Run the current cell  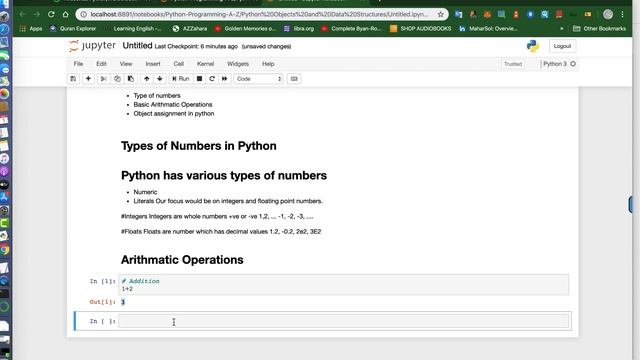(x=180, y=79)
